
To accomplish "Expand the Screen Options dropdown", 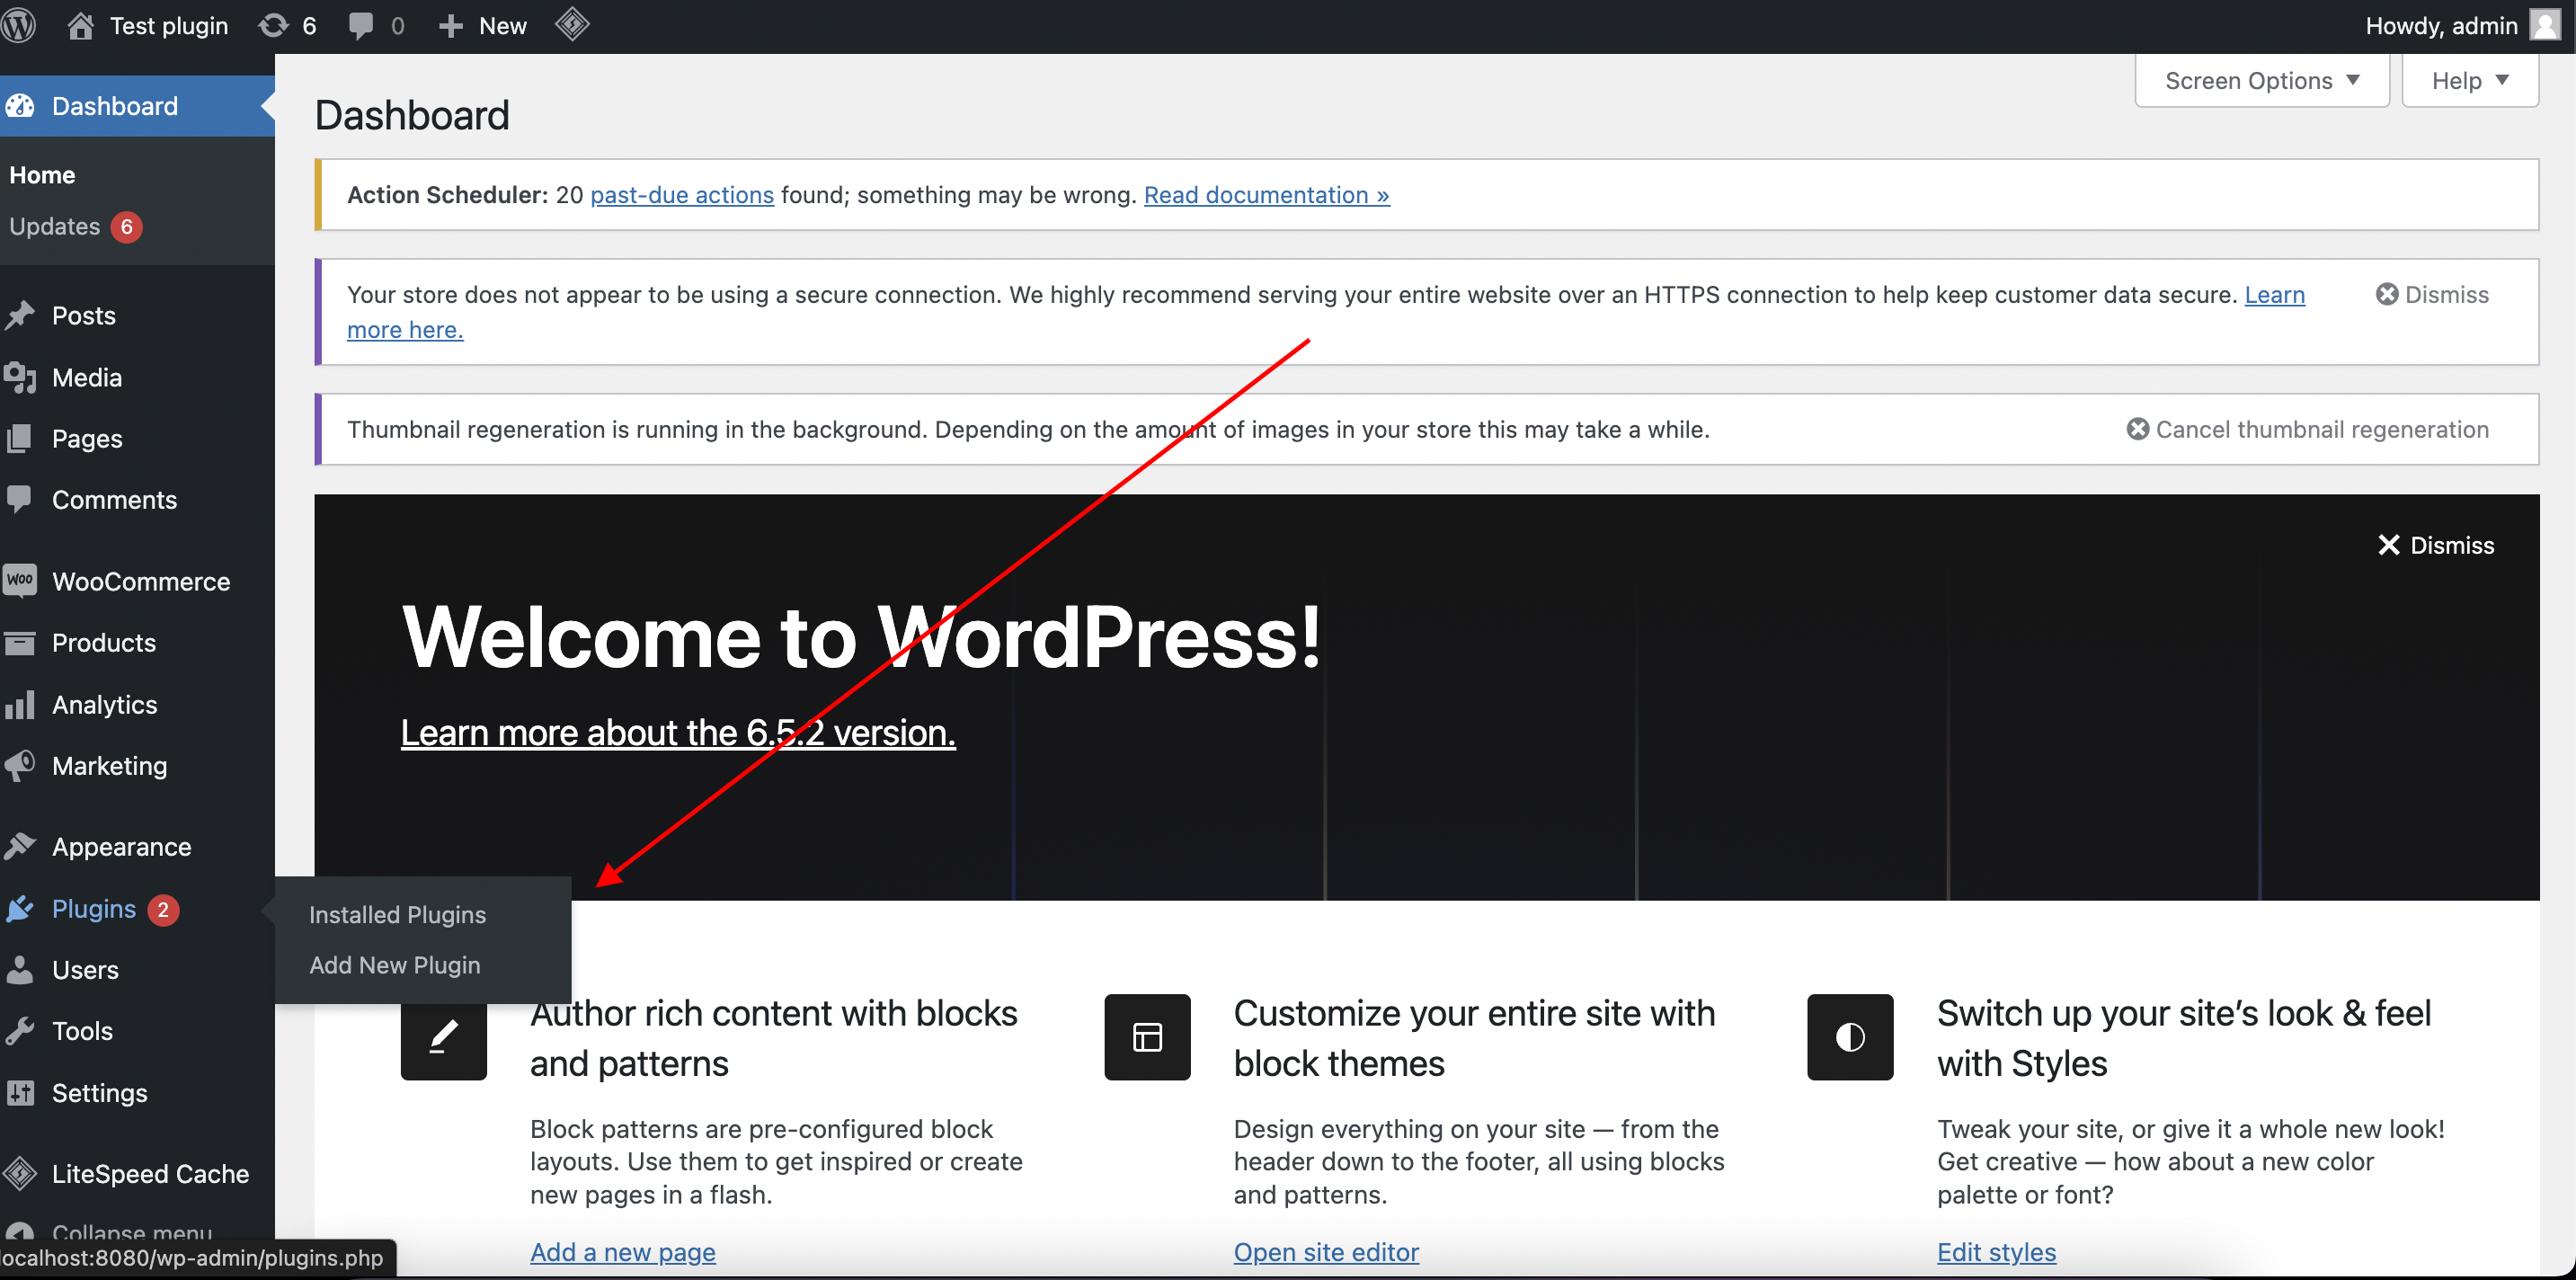I will [2262, 81].
